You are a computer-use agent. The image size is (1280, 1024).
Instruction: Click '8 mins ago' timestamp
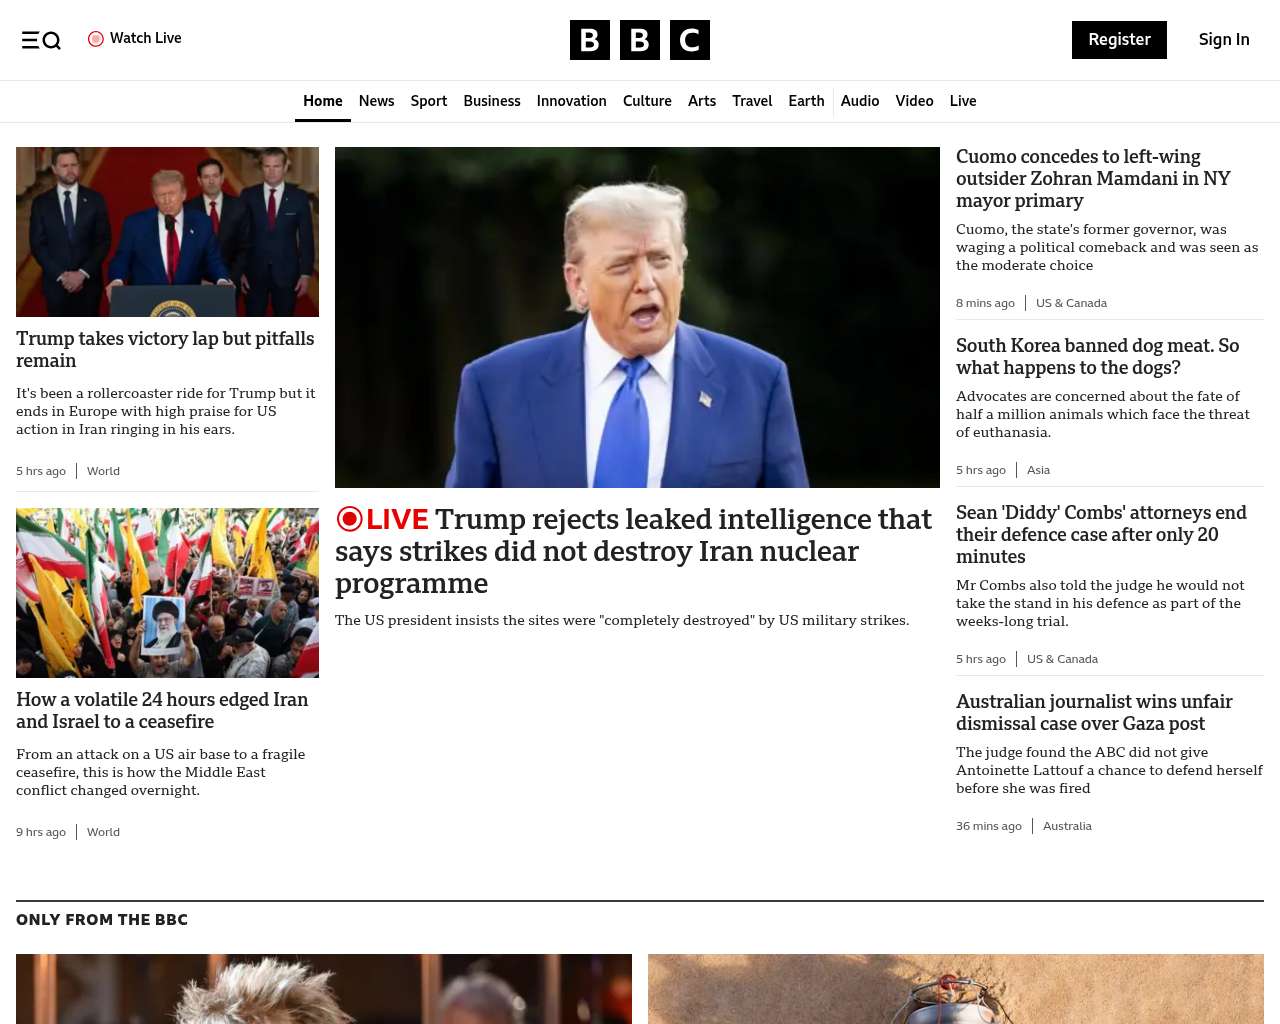[x=985, y=303]
